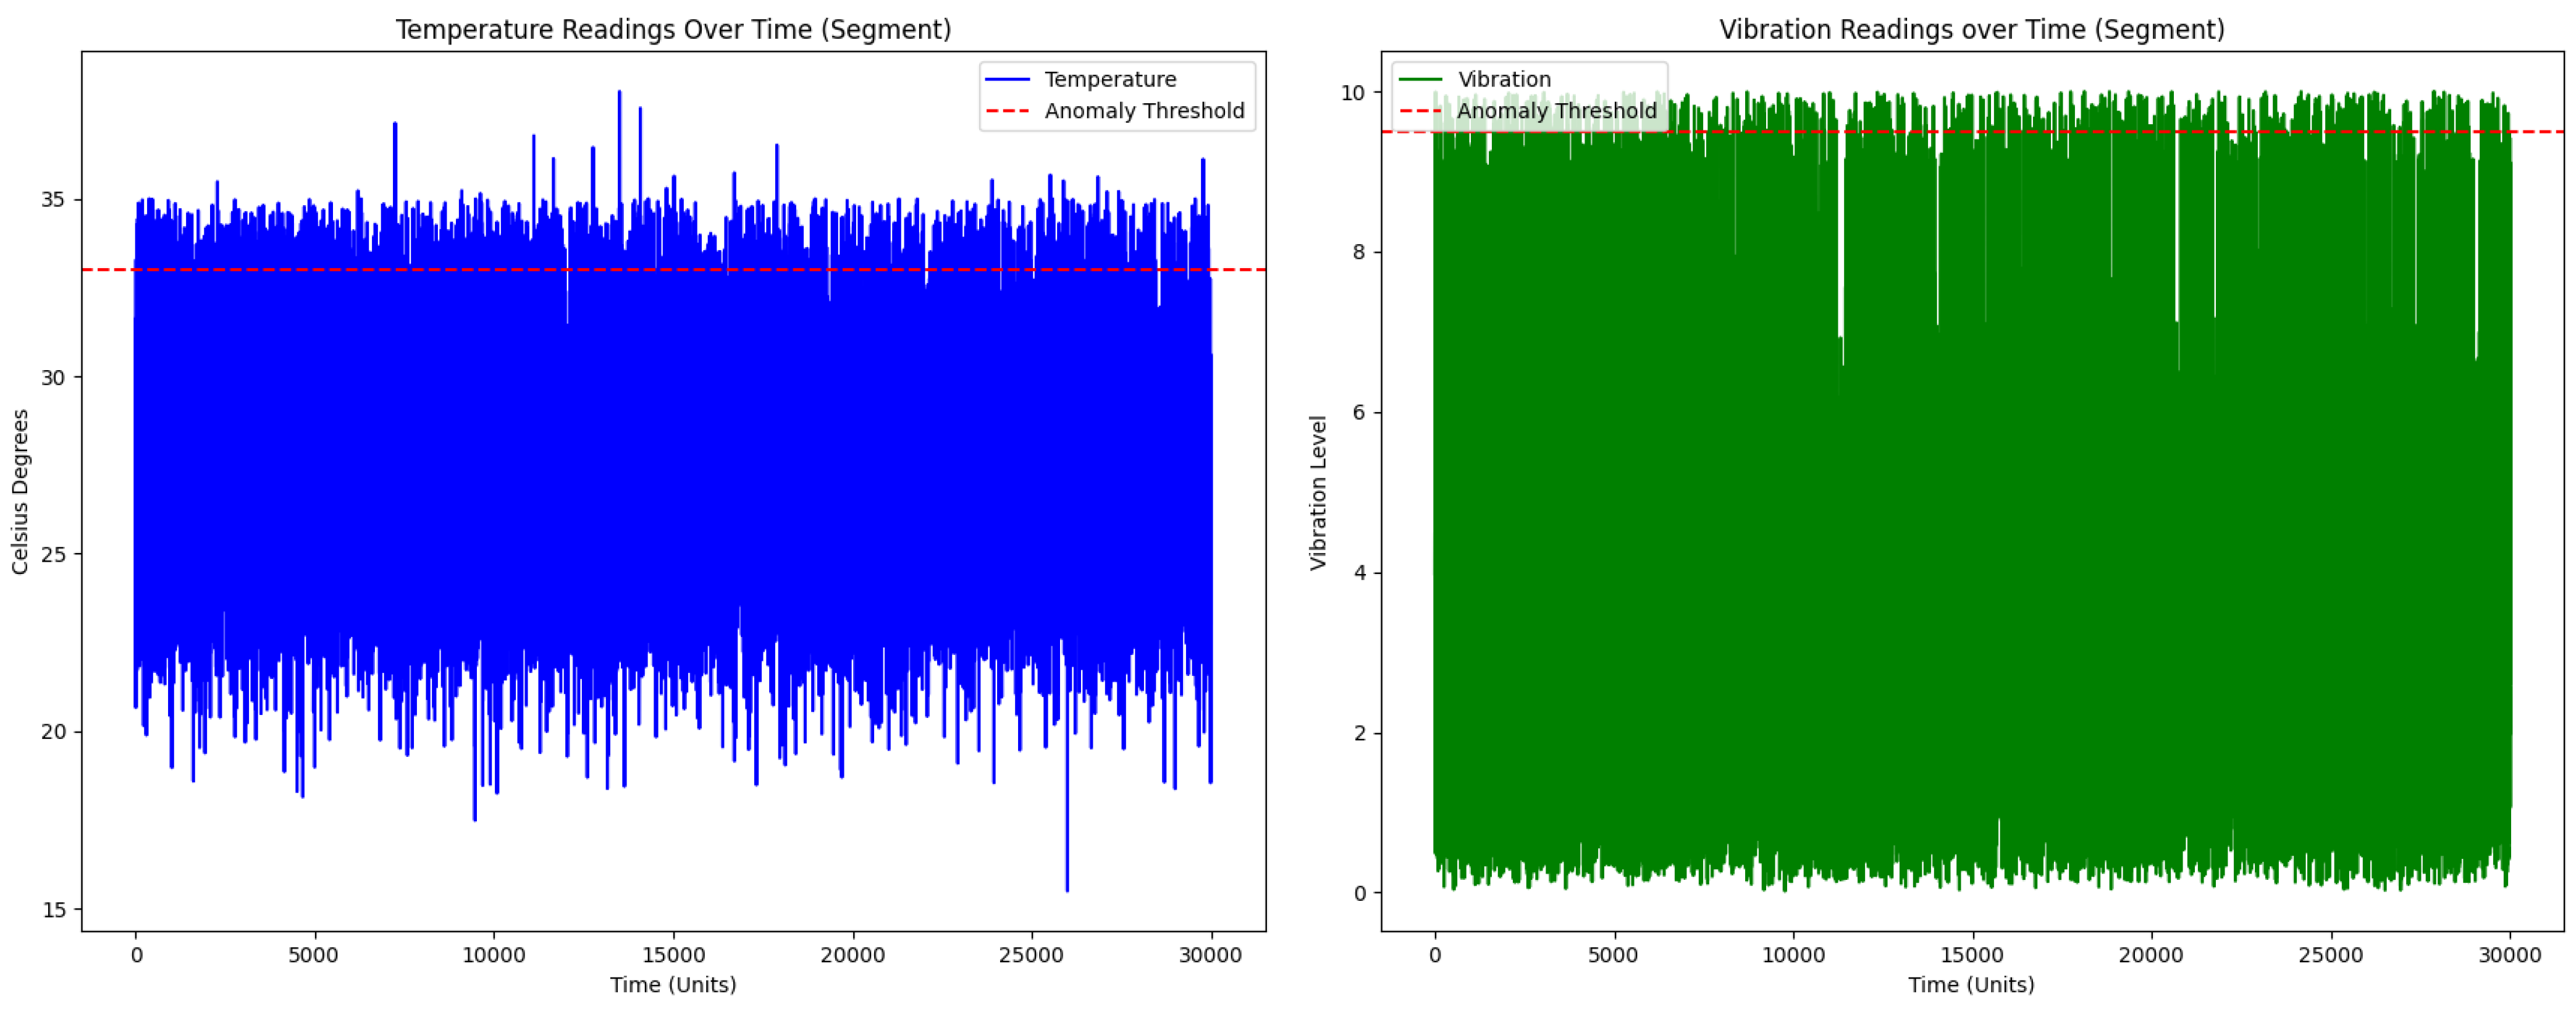The image size is (2576, 1009).
Task: Click the temperature plot's red dashed legend line
Action: 1007,111
